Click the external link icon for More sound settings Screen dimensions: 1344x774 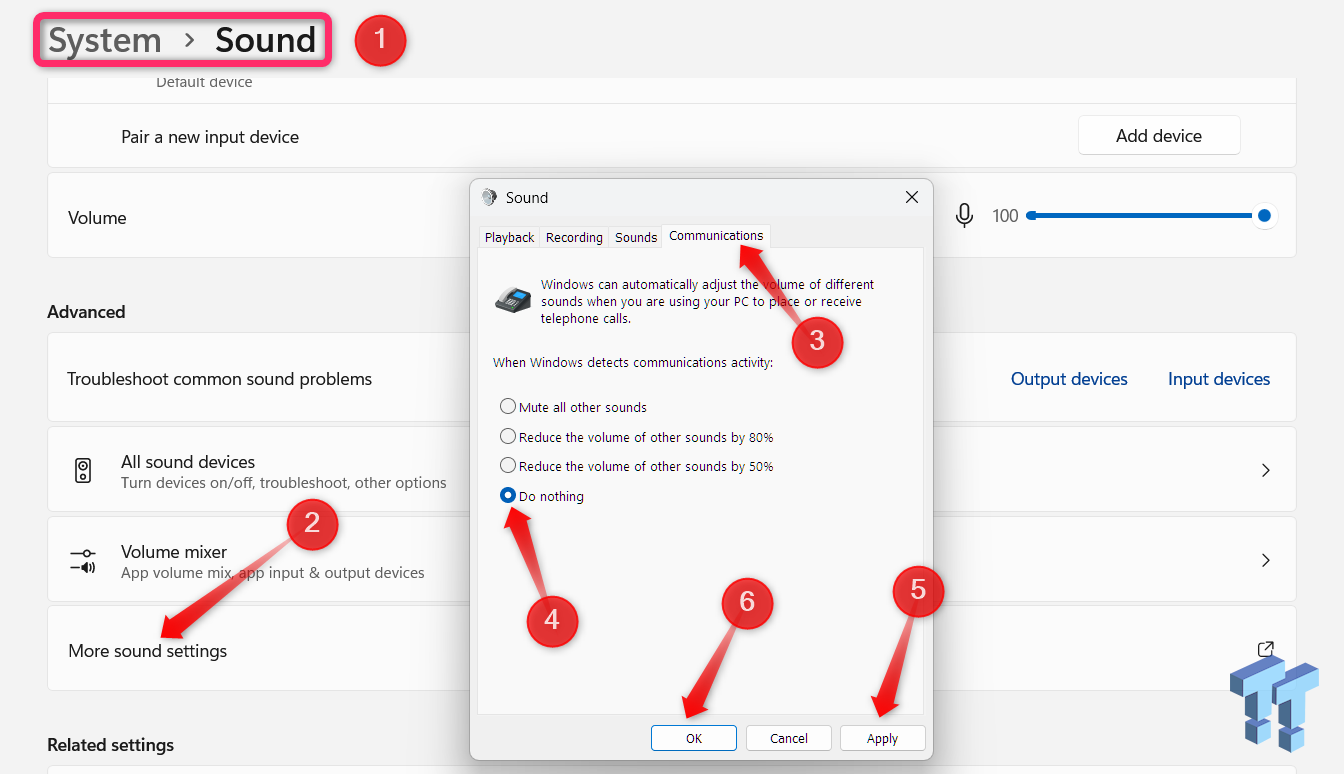(x=1265, y=649)
